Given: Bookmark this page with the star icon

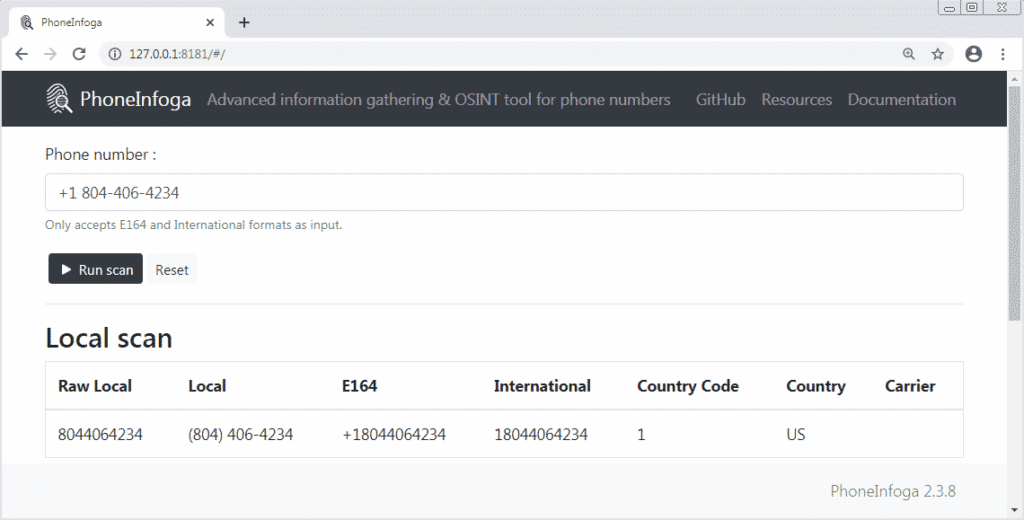Looking at the screenshot, I should 938,54.
